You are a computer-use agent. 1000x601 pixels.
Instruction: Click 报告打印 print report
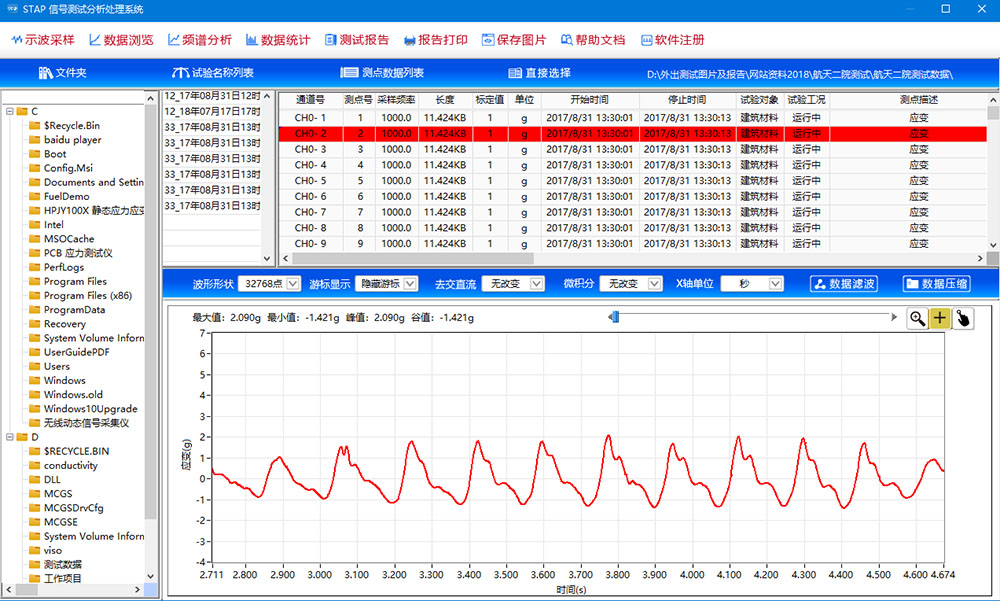(x=436, y=40)
